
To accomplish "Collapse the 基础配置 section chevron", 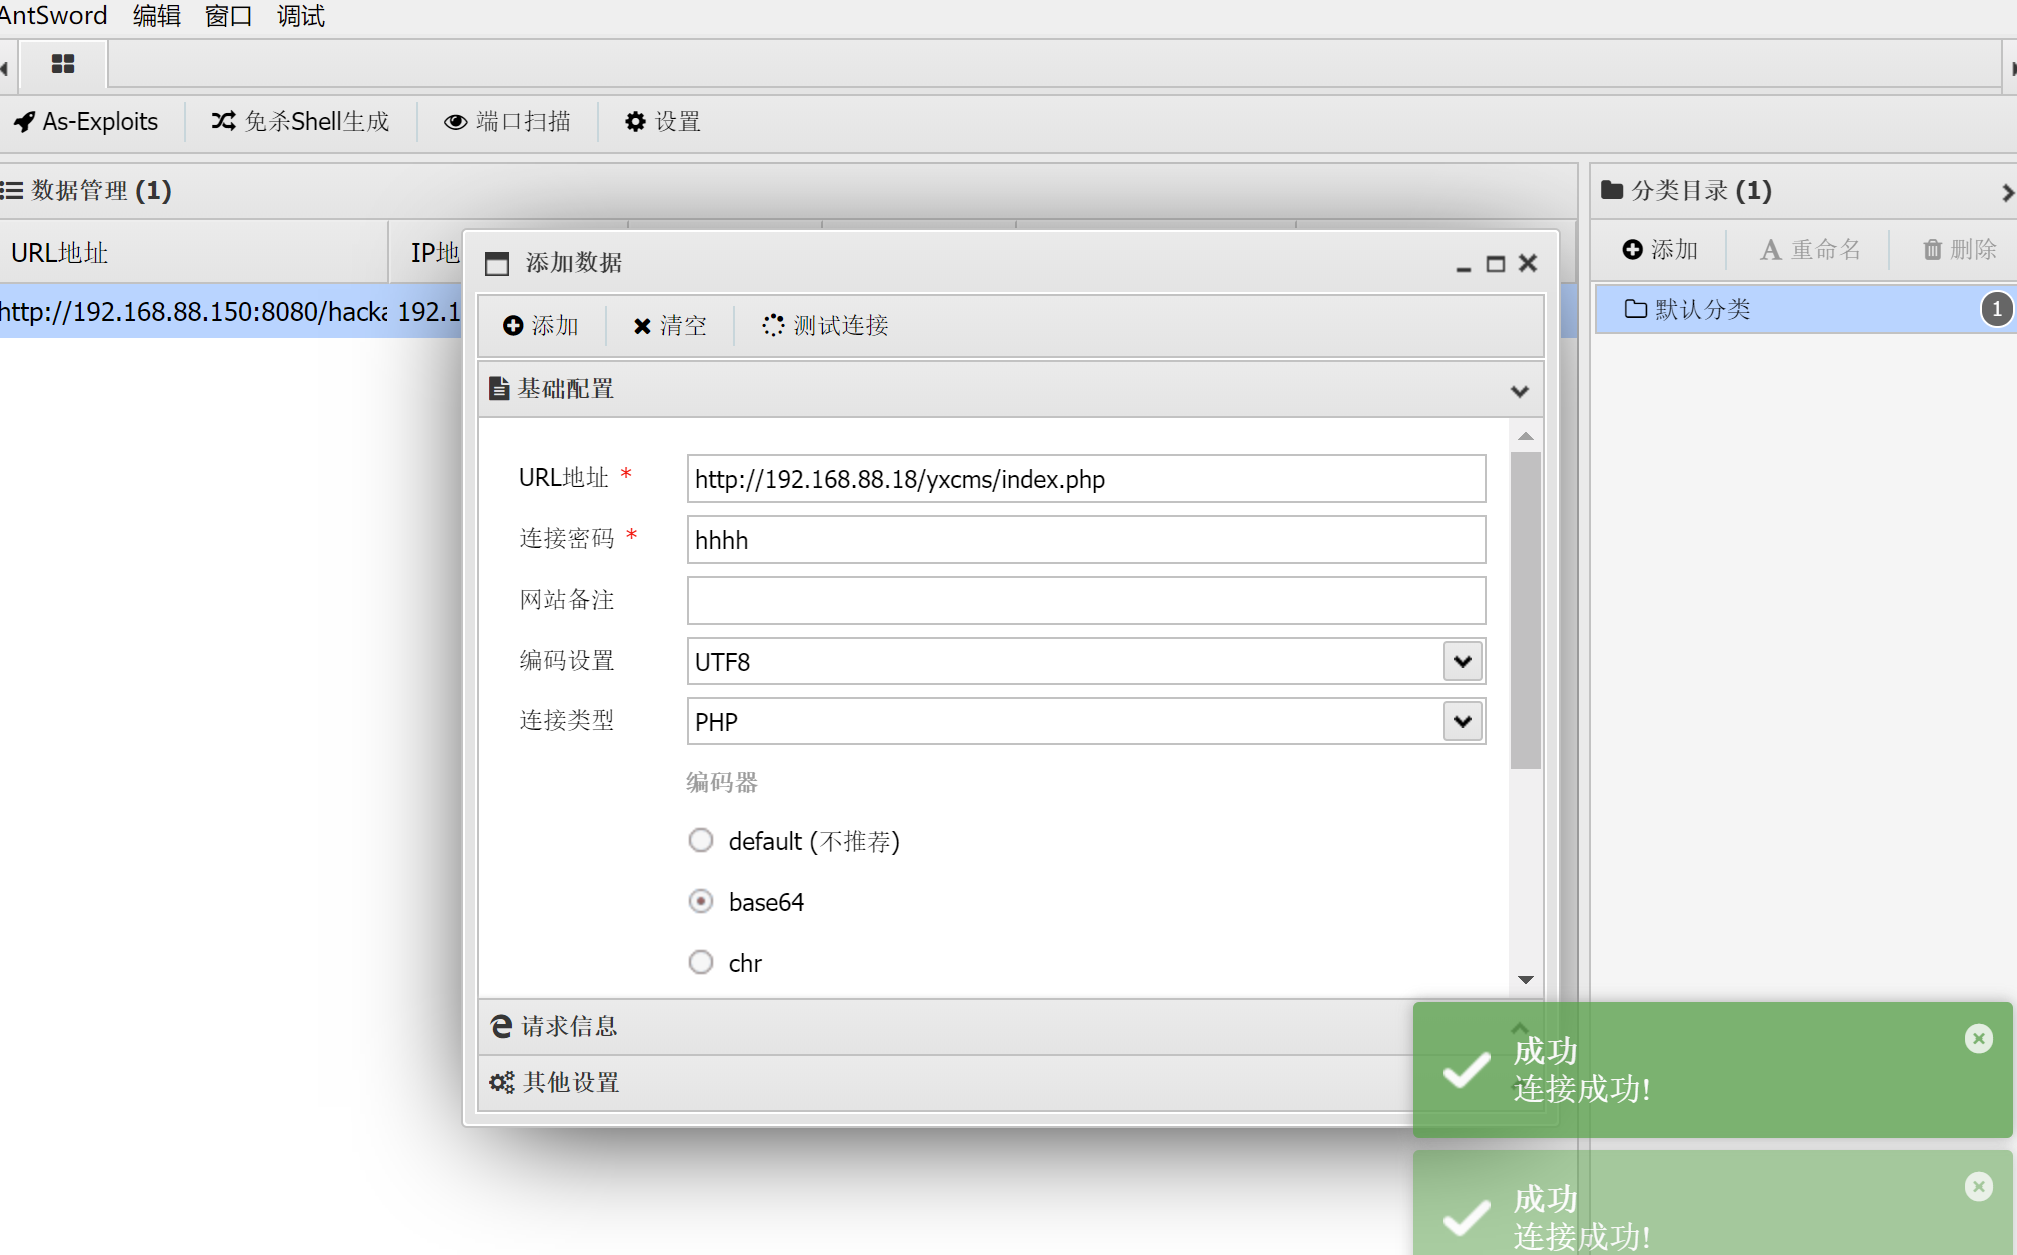I will tap(1519, 391).
